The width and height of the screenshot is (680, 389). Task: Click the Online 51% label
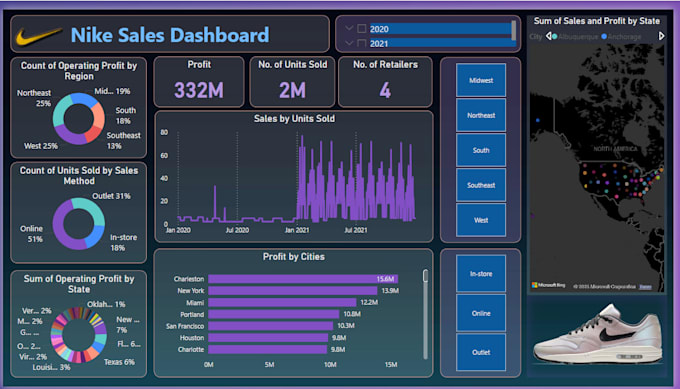click(32, 234)
